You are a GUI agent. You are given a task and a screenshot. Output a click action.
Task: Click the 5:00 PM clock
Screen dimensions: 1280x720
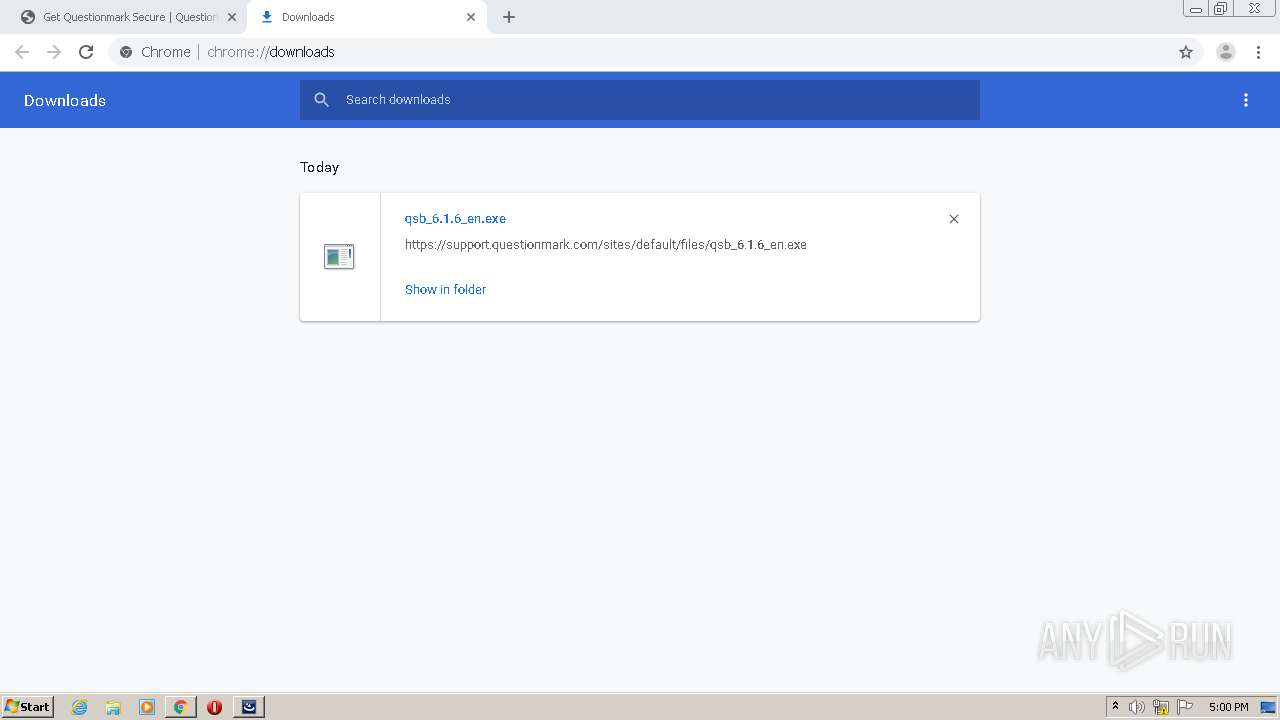(1228, 707)
